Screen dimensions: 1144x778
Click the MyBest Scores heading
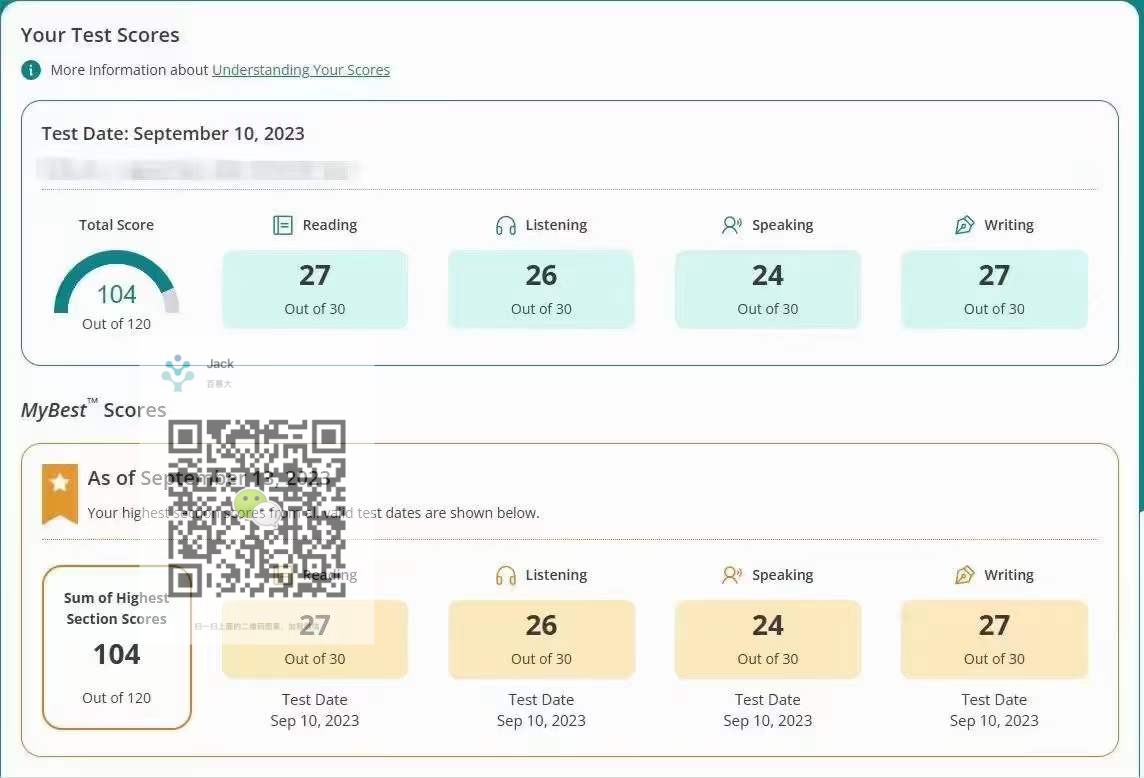(x=93, y=409)
